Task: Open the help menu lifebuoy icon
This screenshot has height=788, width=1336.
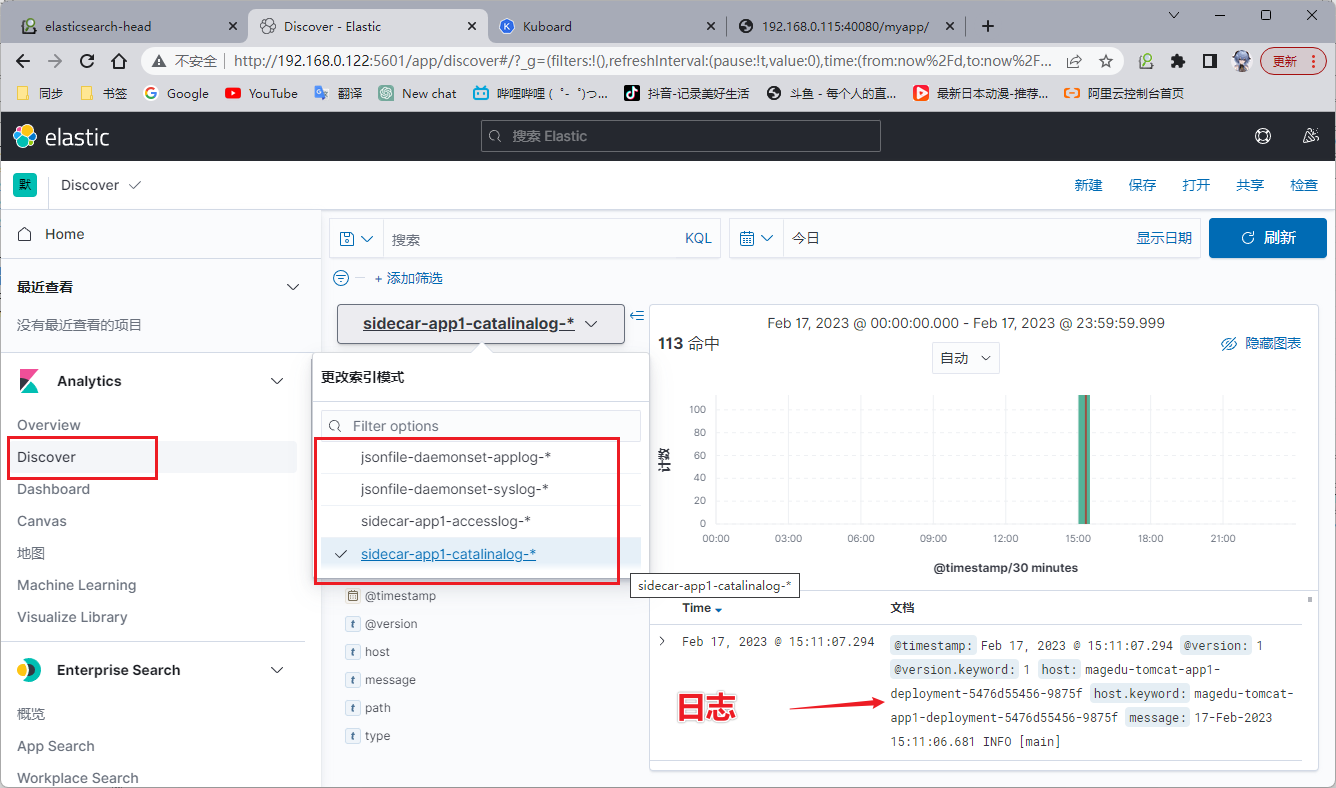Action: 1263,136
